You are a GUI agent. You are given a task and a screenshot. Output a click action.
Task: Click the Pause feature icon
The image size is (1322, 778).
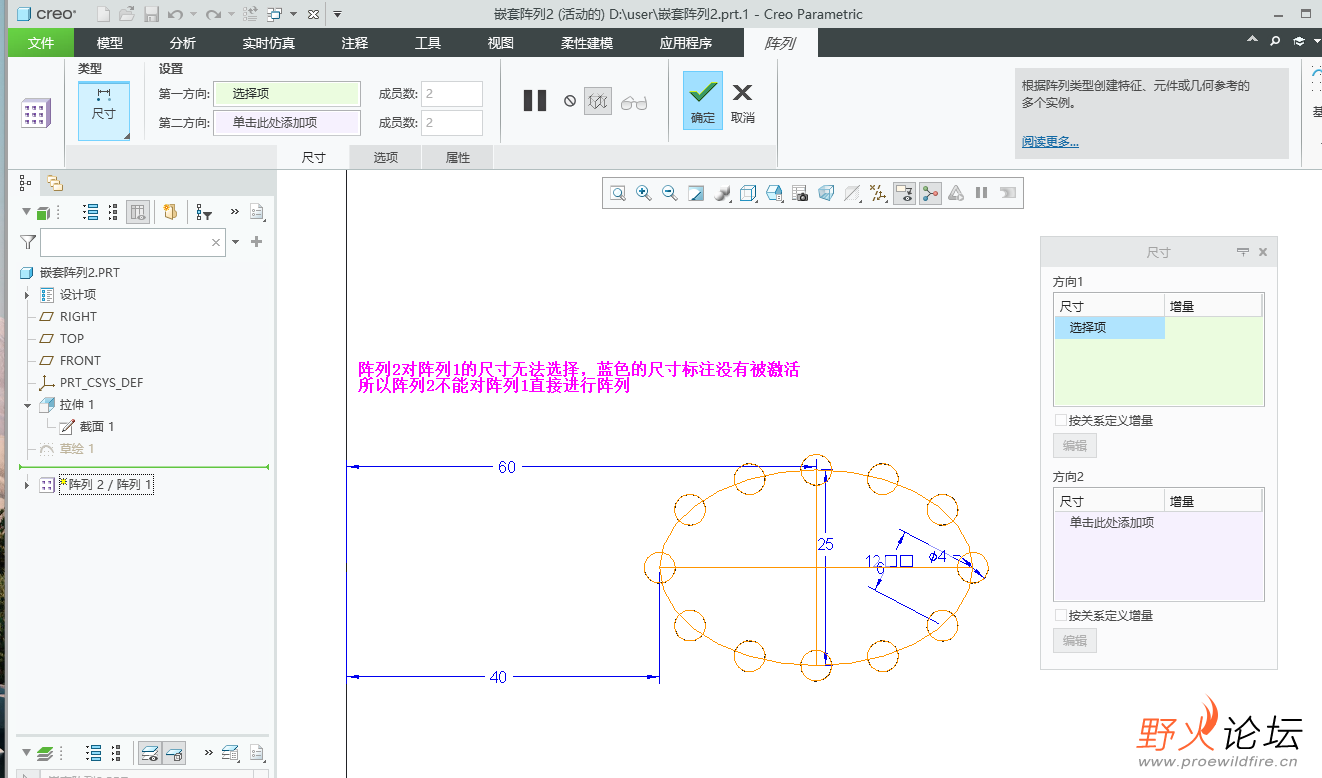[535, 100]
